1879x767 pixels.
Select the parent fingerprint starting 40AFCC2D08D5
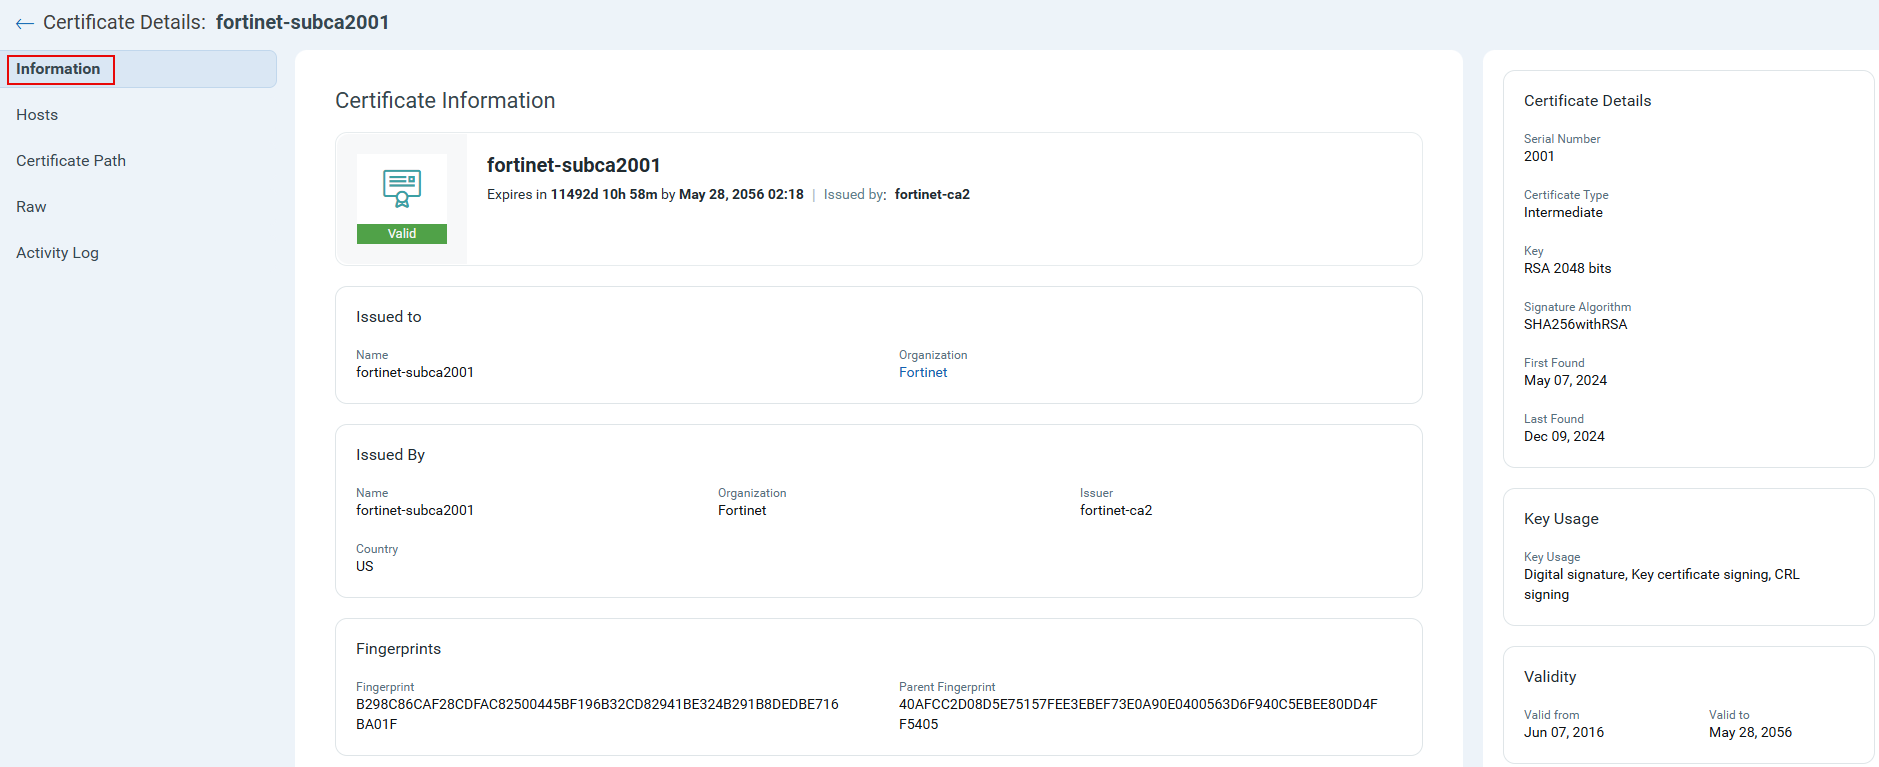1138,714
